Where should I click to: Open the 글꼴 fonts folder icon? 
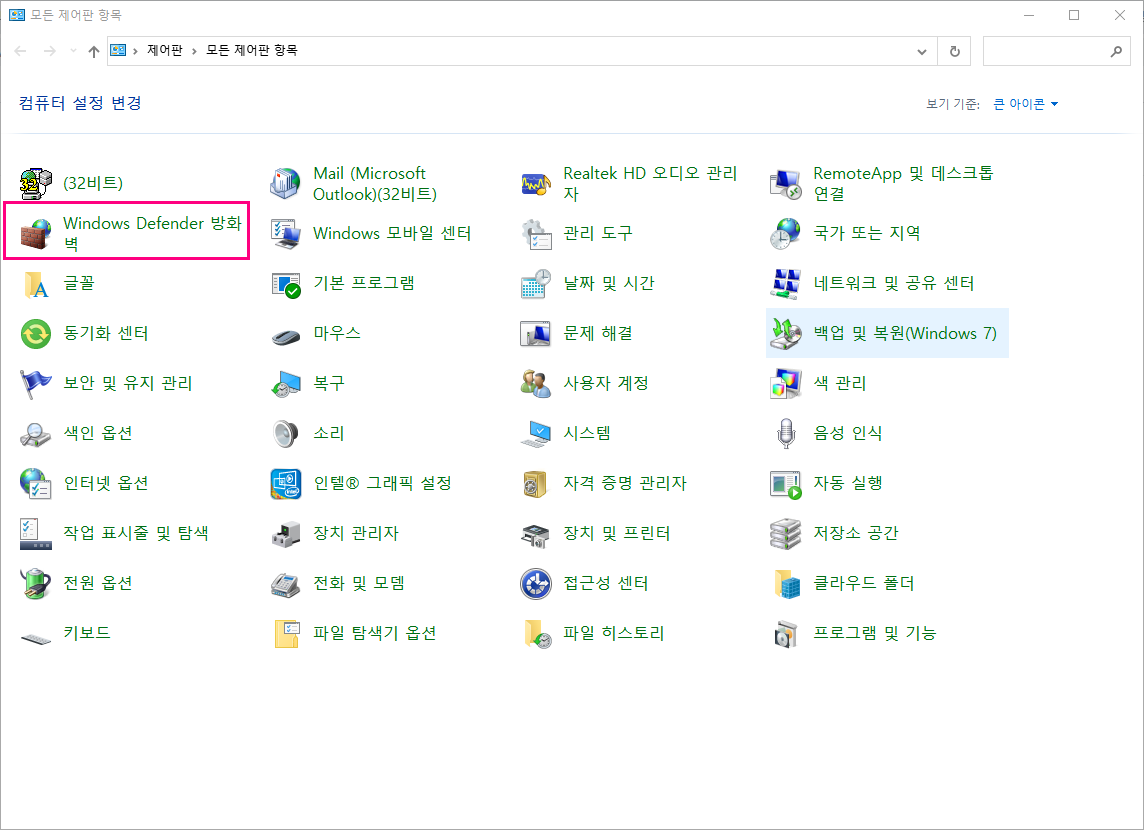[36, 283]
